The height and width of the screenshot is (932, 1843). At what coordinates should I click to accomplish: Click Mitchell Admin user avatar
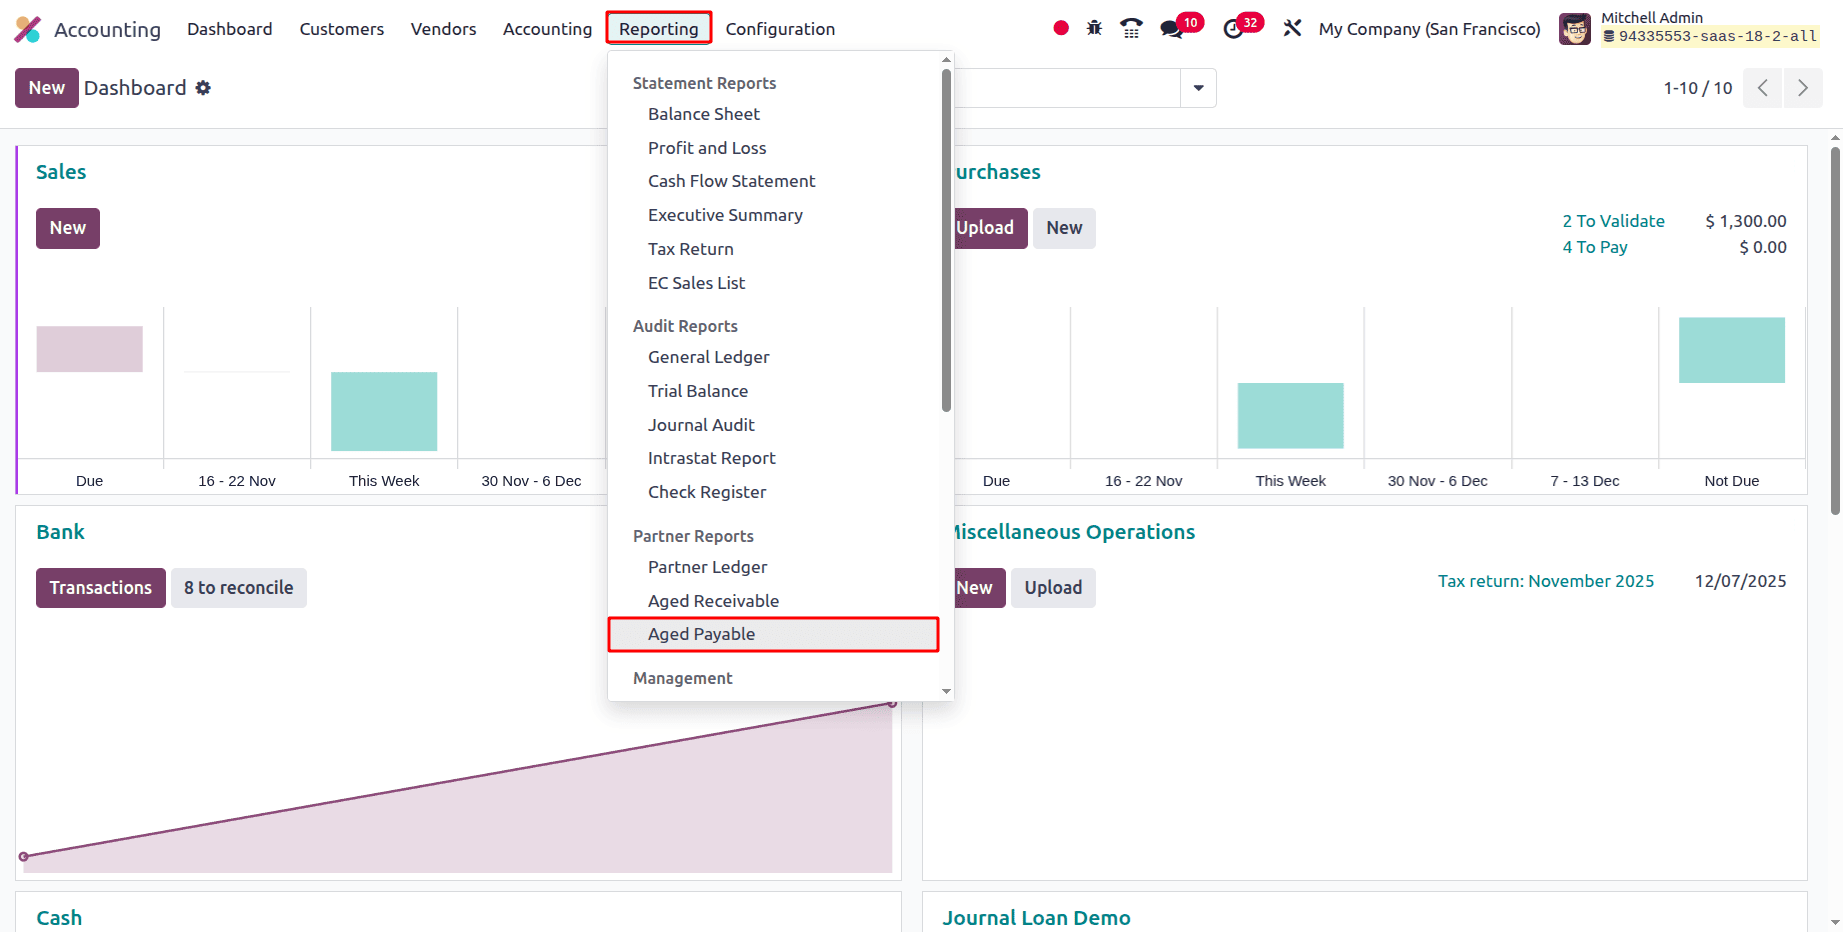pyautogui.click(x=1575, y=29)
